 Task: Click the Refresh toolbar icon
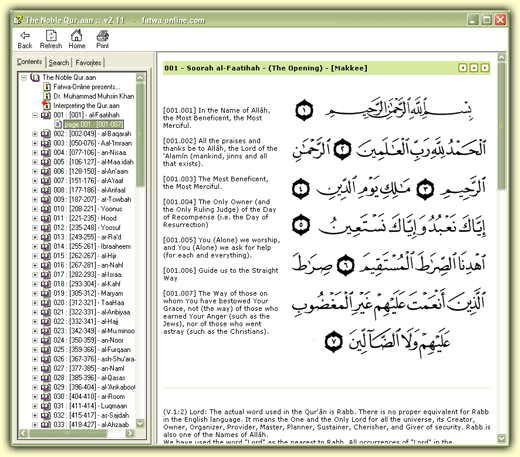coord(51,39)
